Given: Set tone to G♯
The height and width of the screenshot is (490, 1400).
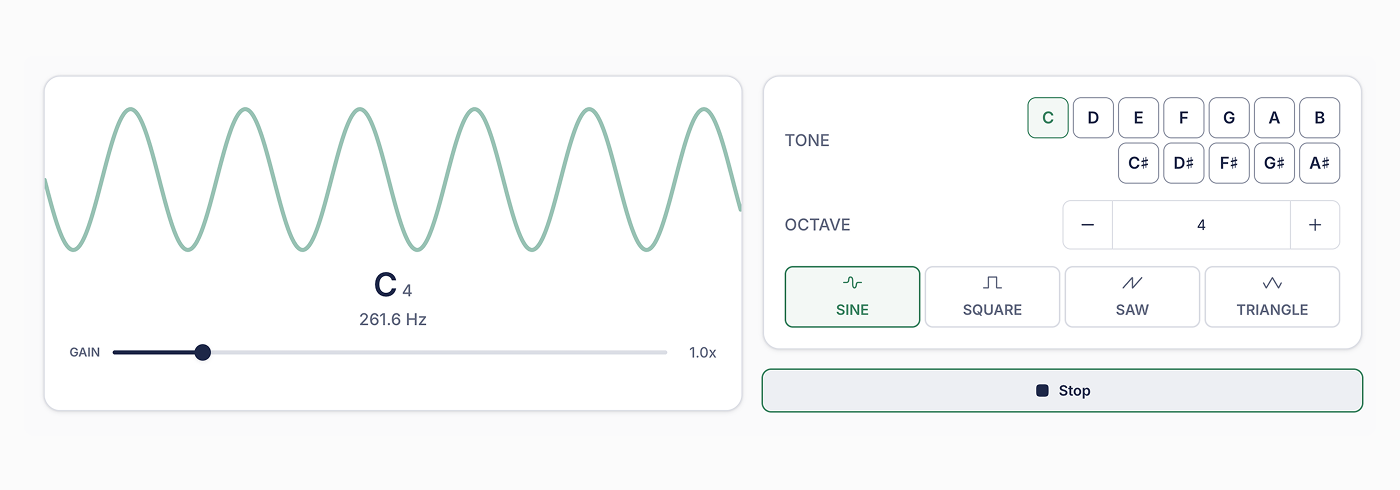Looking at the screenshot, I should [x=1274, y=163].
